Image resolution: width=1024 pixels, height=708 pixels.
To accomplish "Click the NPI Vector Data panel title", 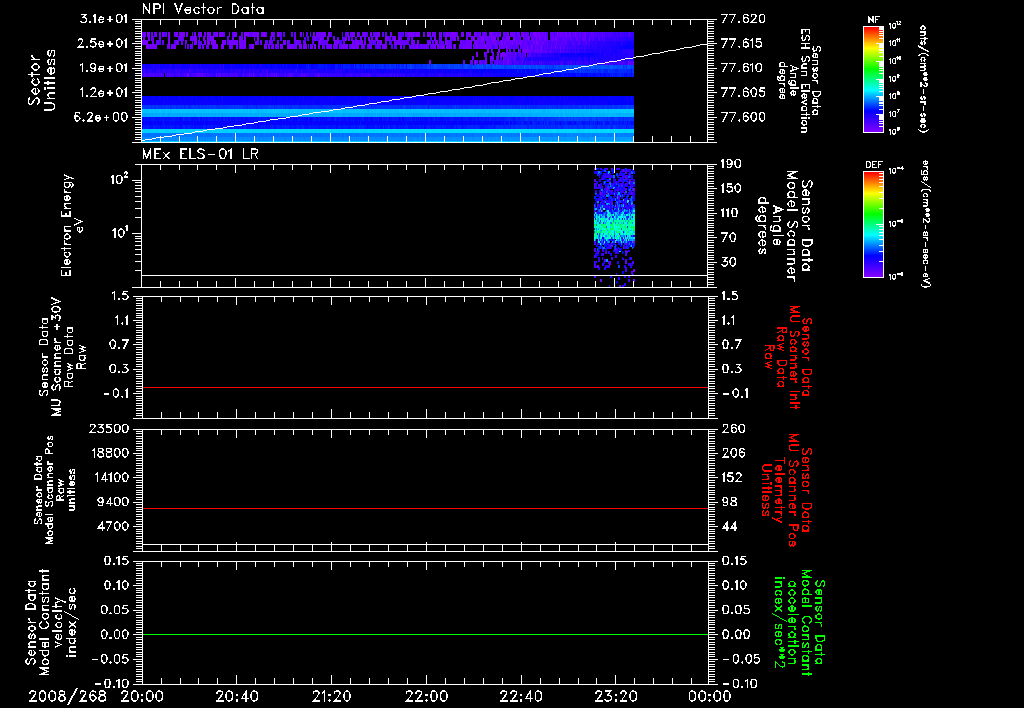I will coord(203,9).
